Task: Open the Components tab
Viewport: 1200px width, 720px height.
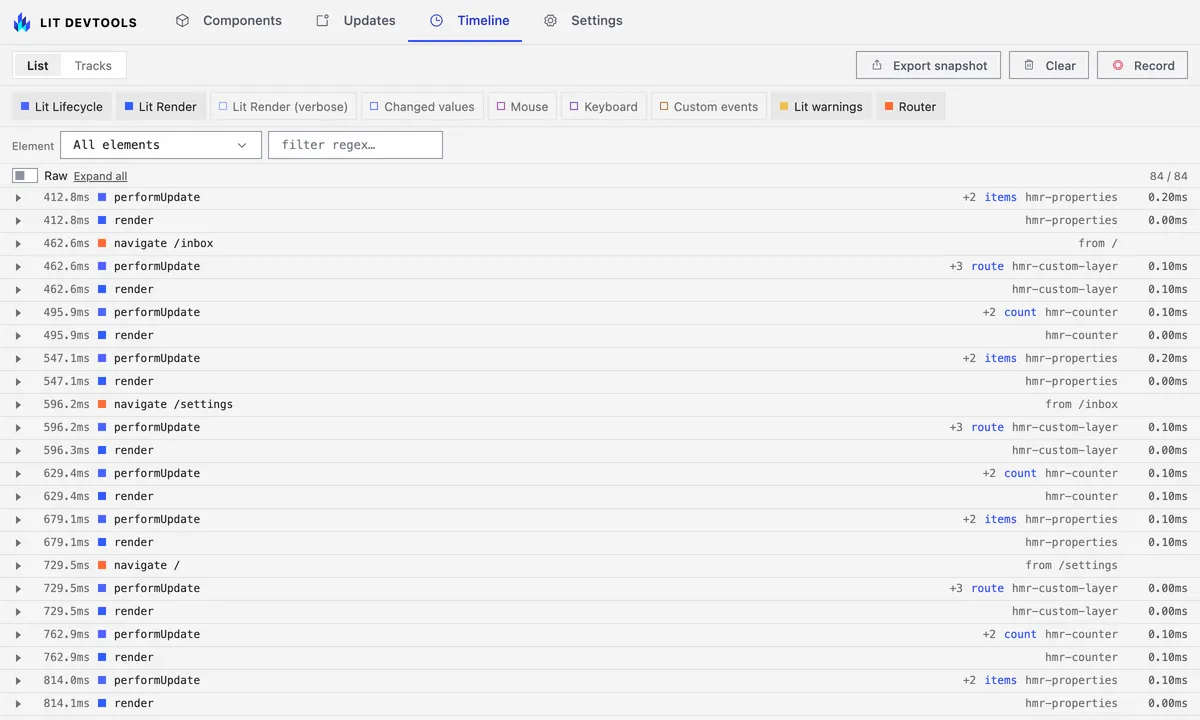Action: (x=229, y=20)
